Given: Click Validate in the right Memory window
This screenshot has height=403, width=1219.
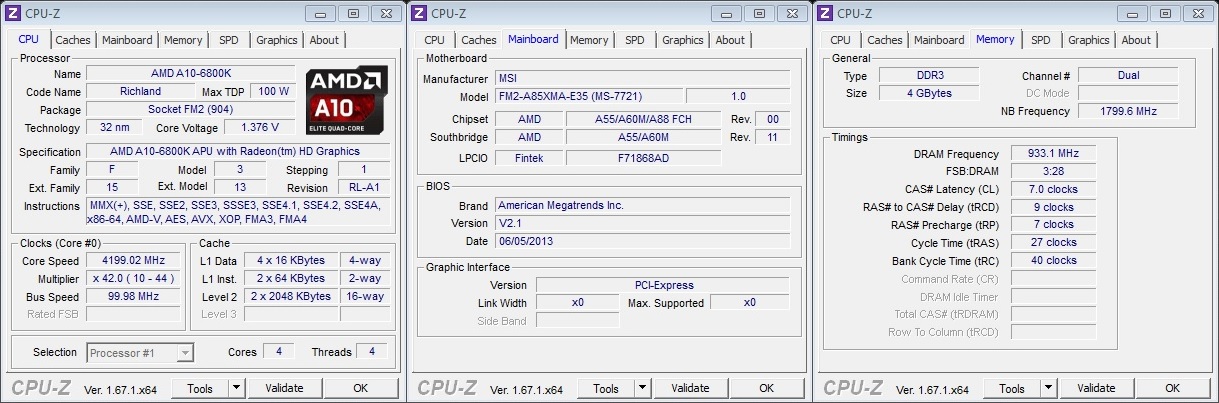Looking at the screenshot, I should click(x=1096, y=388).
